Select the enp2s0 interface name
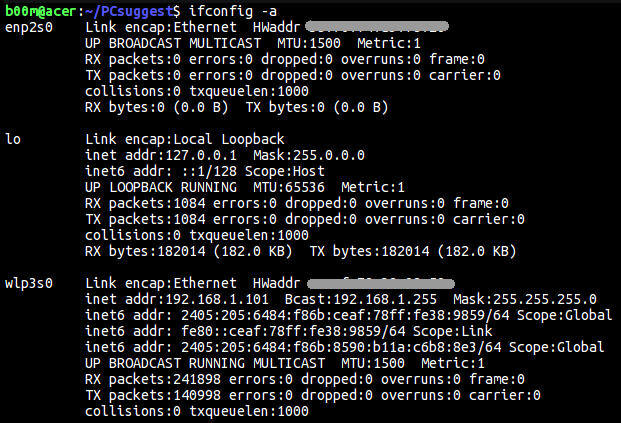621x423 pixels. 29,28
